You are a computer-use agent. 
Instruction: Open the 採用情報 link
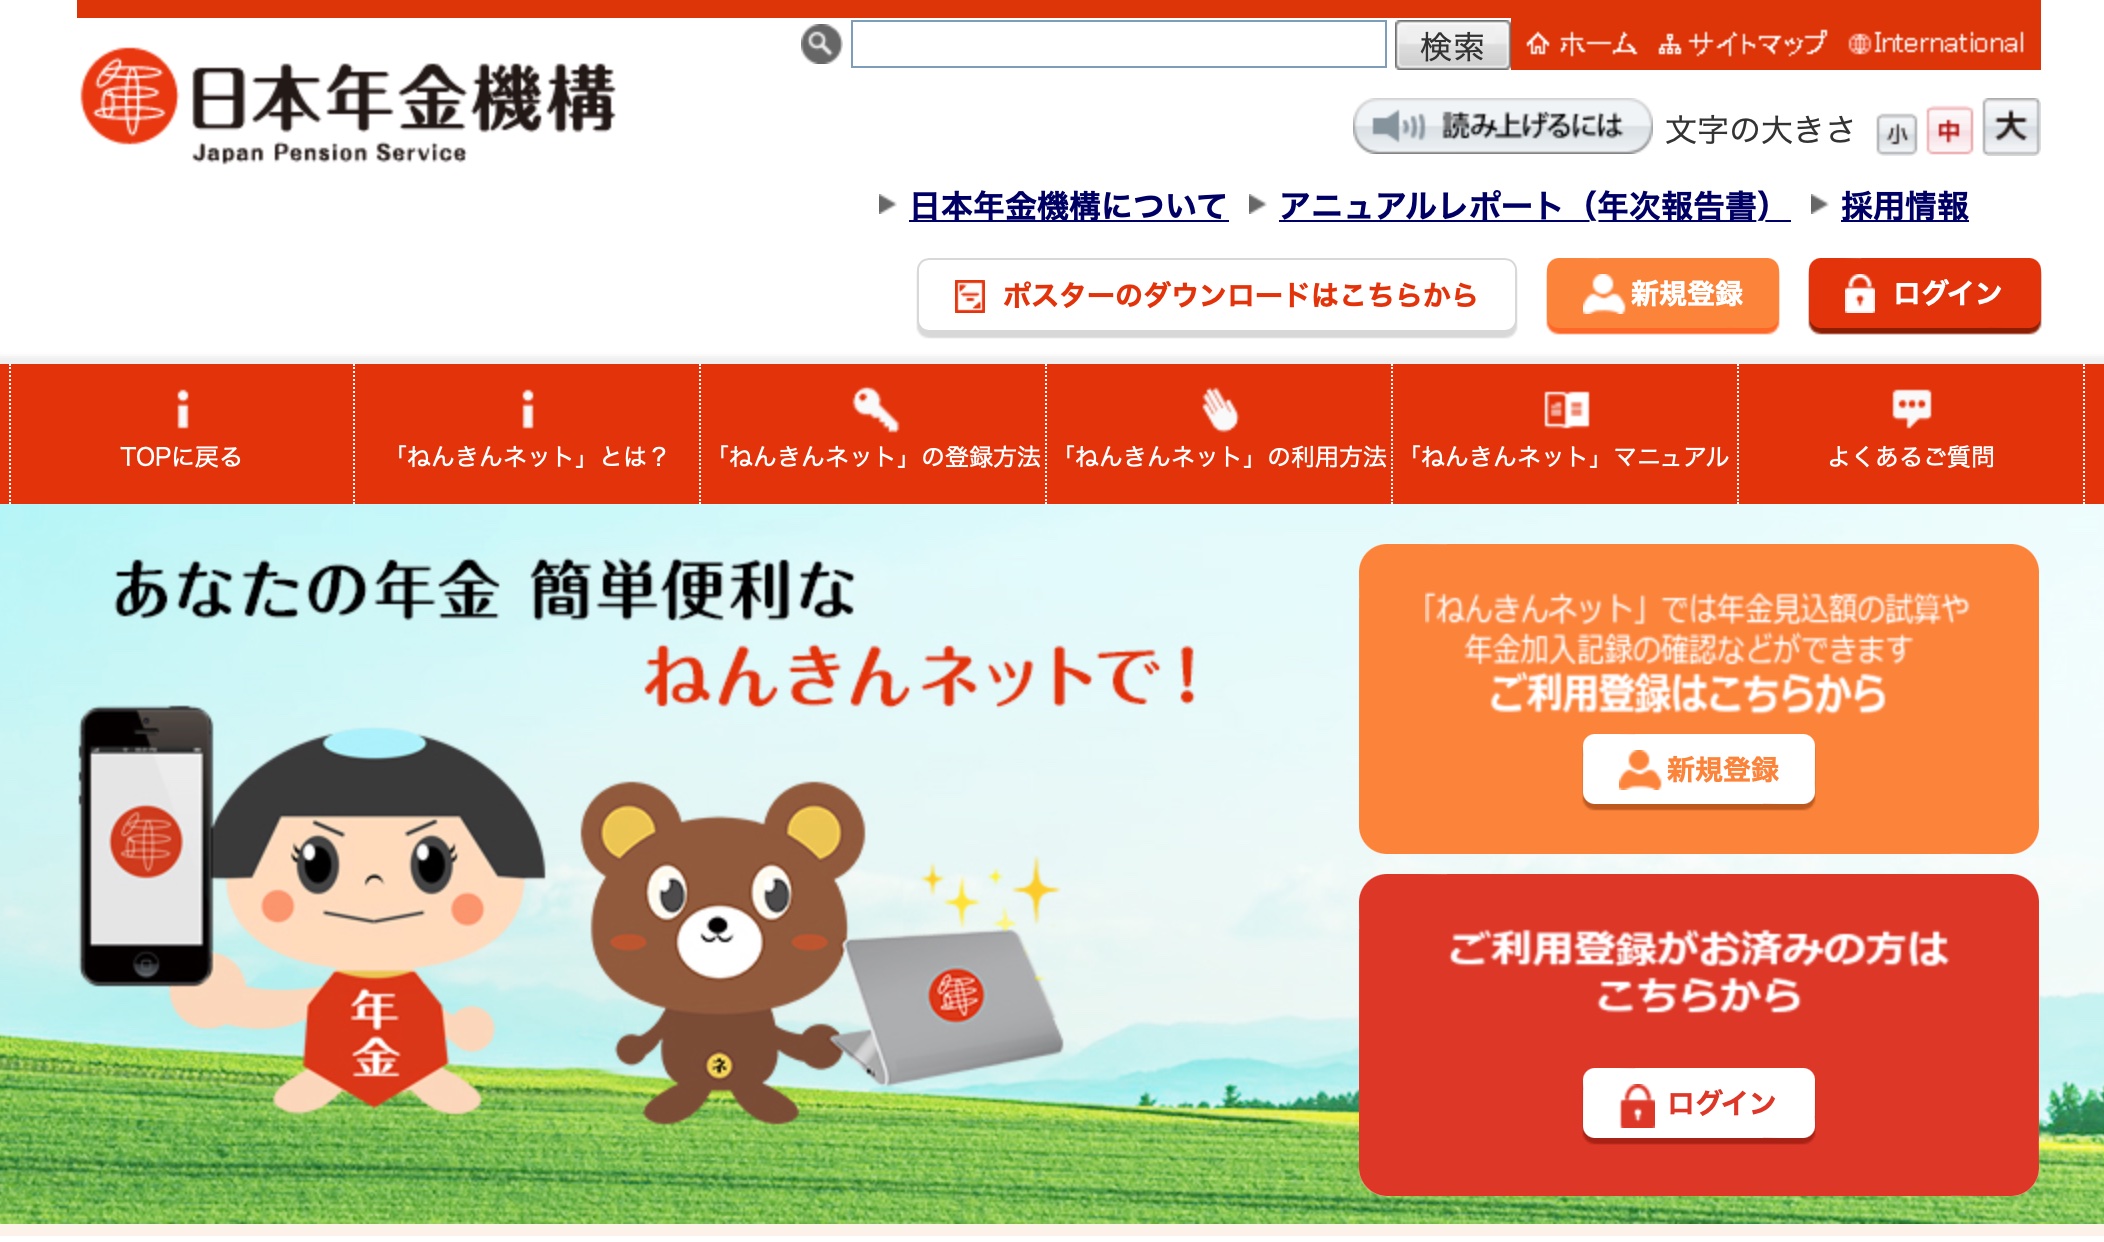pyautogui.click(x=1904, y=206)
